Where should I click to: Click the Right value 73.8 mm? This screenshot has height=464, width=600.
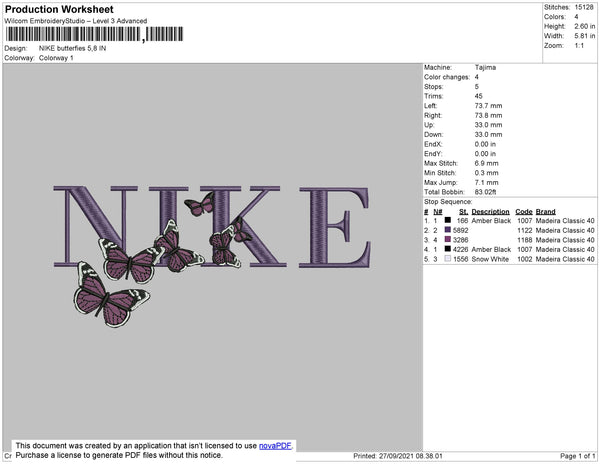(x=488, y=115)
